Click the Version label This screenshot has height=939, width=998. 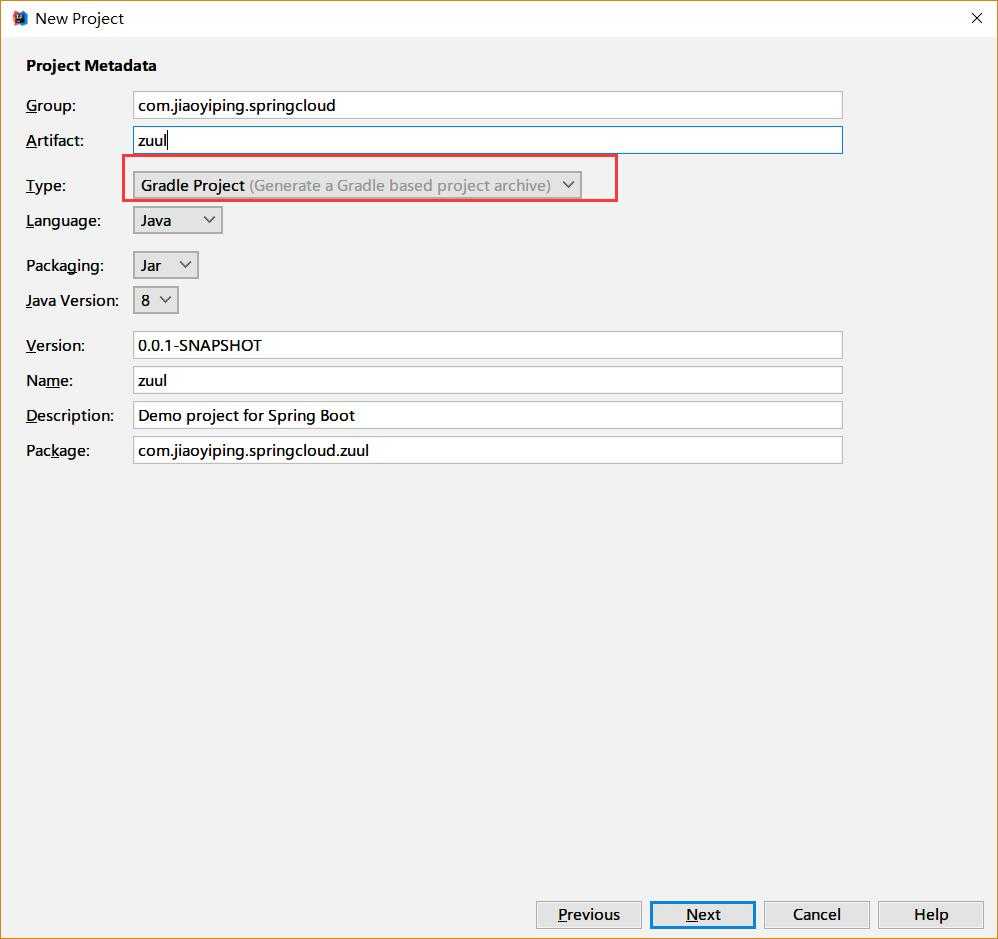[x=55, y=346]
